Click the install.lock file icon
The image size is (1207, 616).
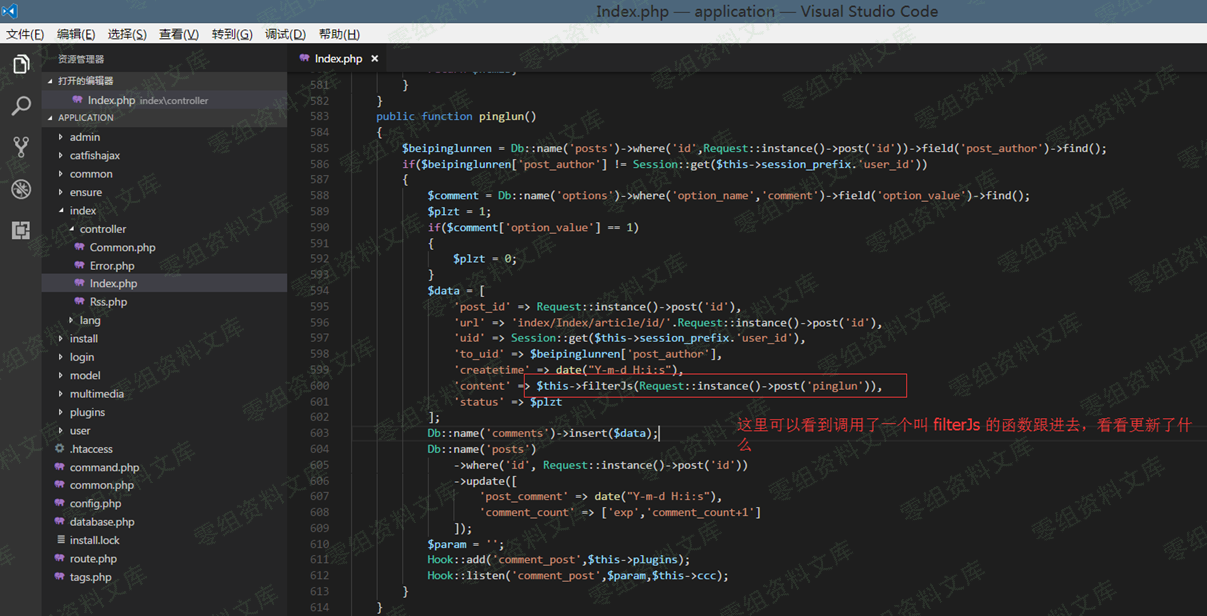click(x=60, y=540)
